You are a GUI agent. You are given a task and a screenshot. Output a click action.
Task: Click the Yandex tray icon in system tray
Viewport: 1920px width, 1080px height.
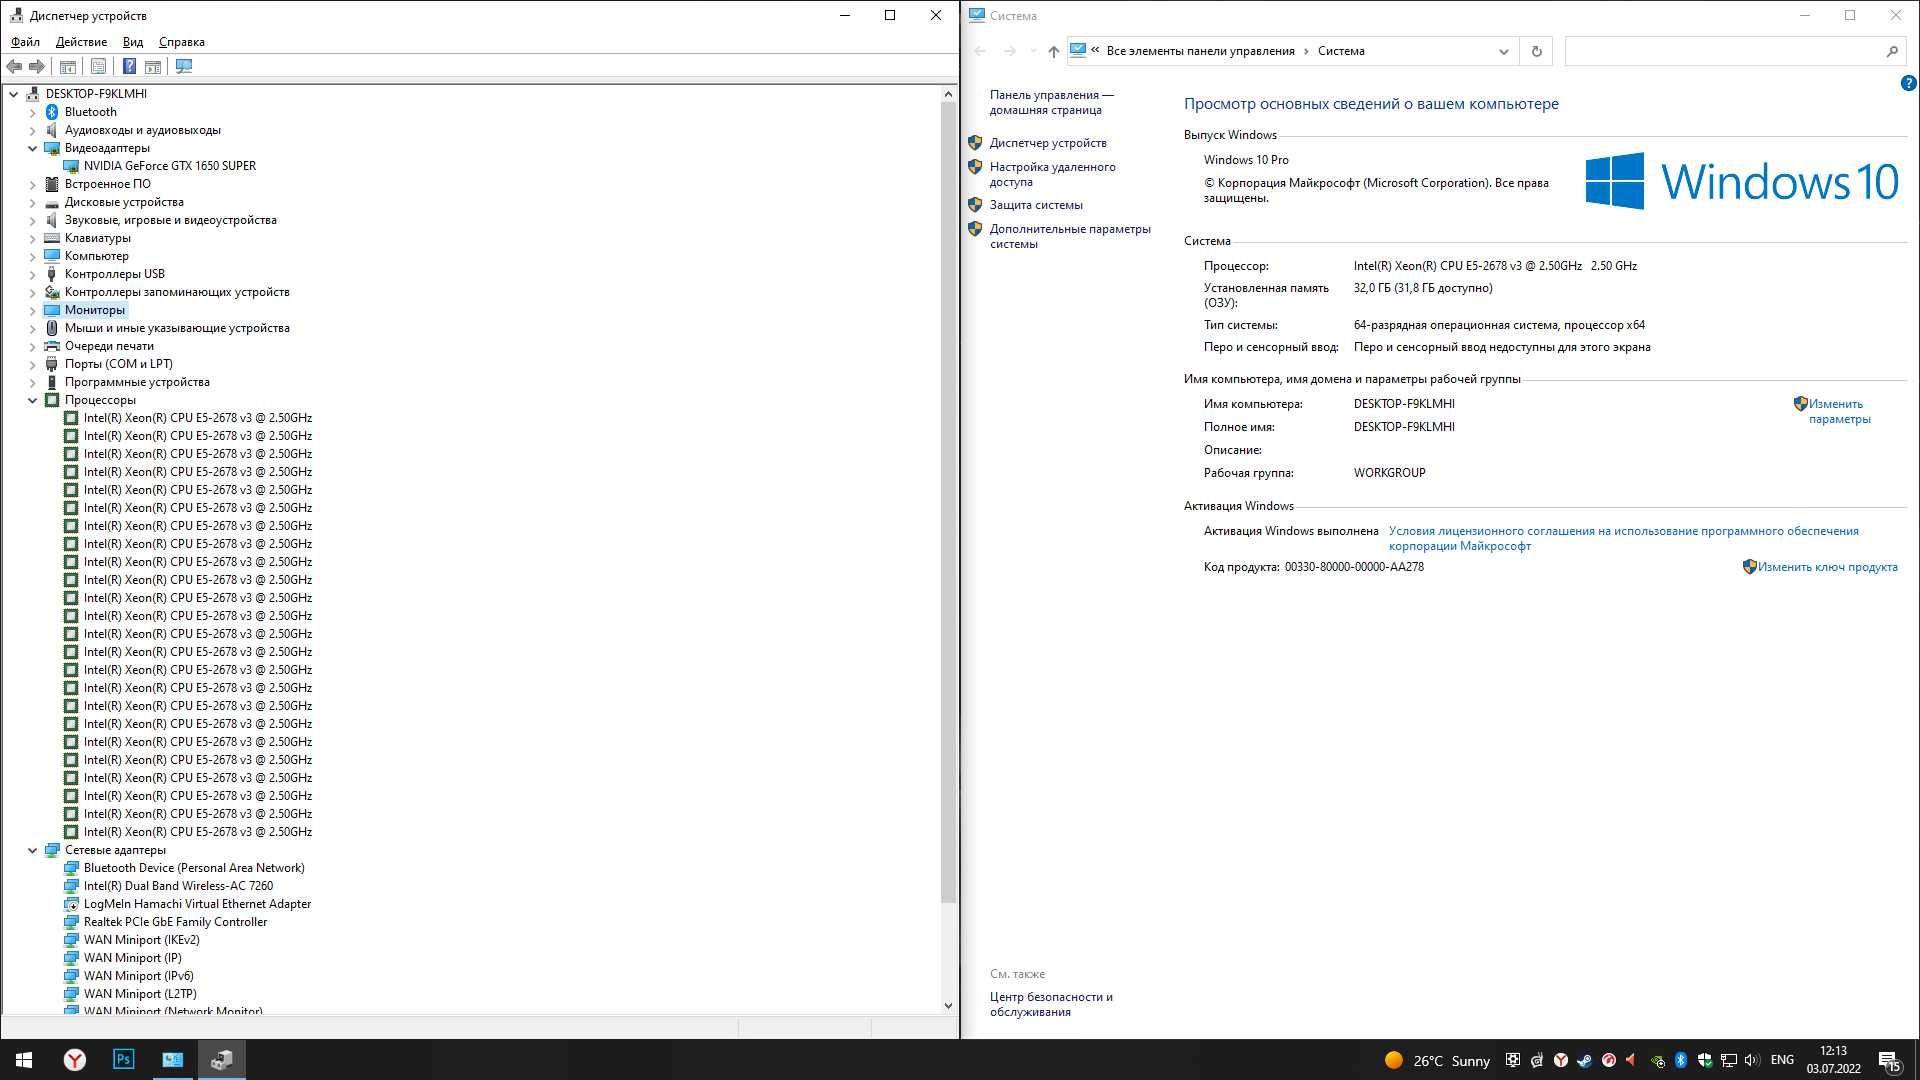pos(1560,1060)
